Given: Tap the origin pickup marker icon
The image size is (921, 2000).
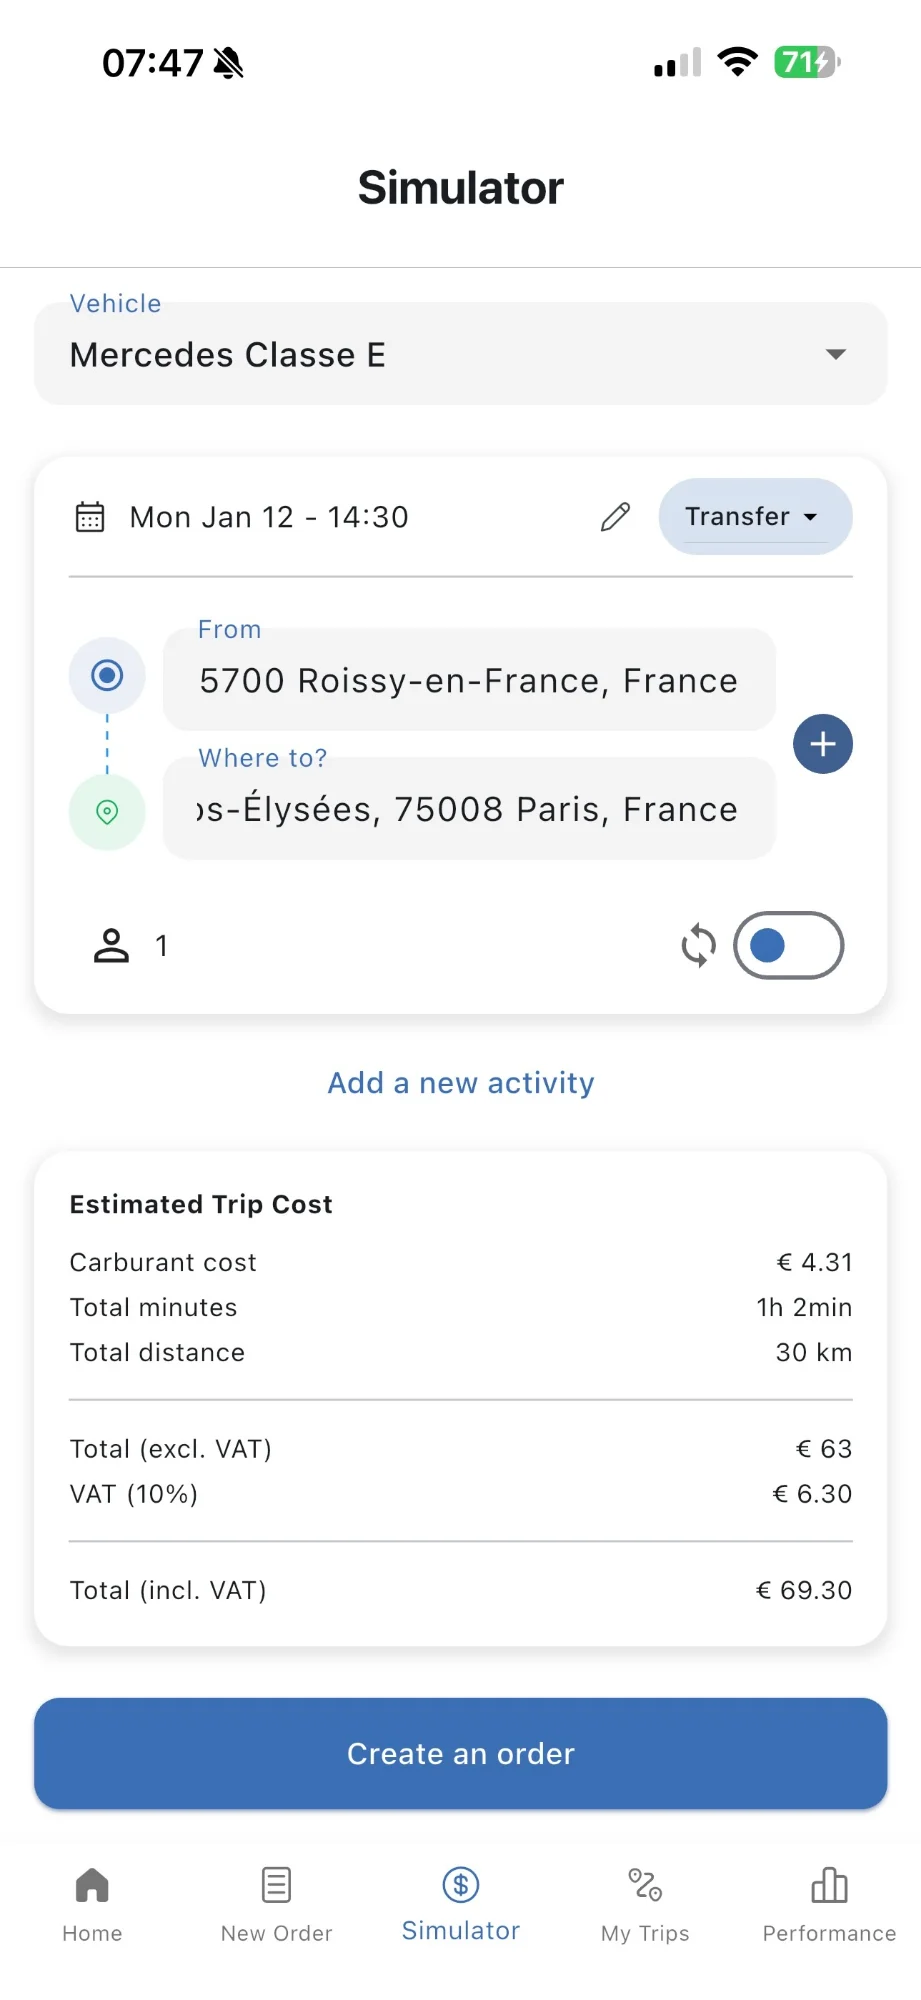Looking at the screenshot, I should tap(107, 676).
